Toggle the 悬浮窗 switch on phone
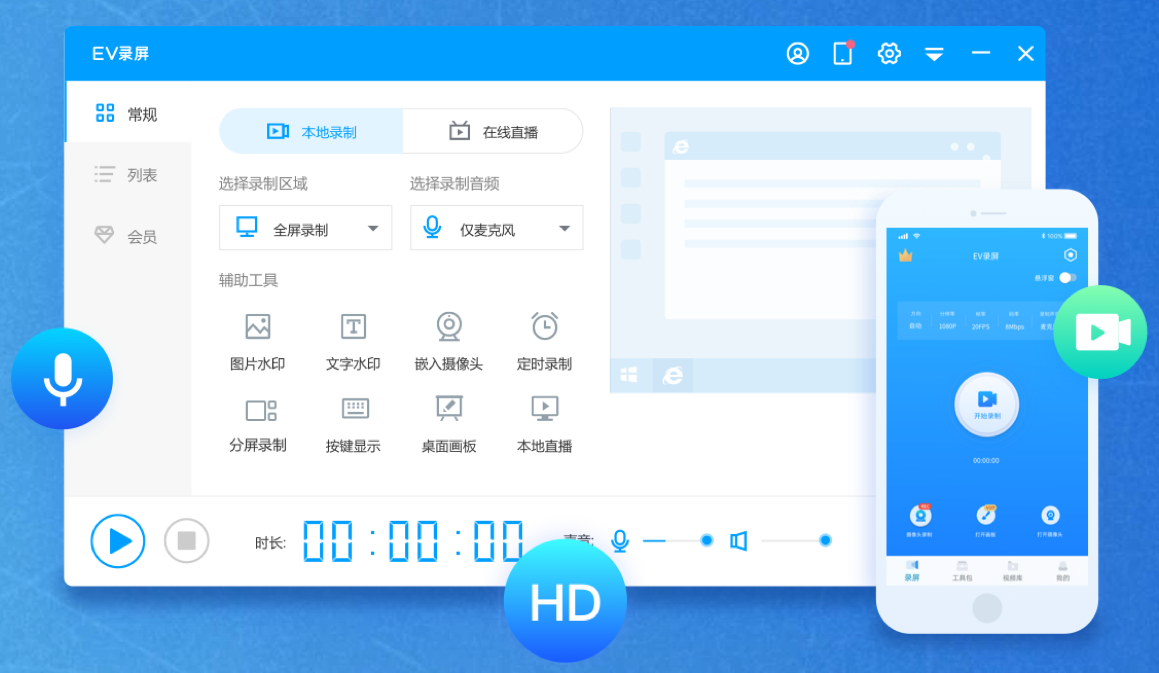The width and height of the screenshot is (1159, 673). pyautogui.click(x=1067, y=278)
